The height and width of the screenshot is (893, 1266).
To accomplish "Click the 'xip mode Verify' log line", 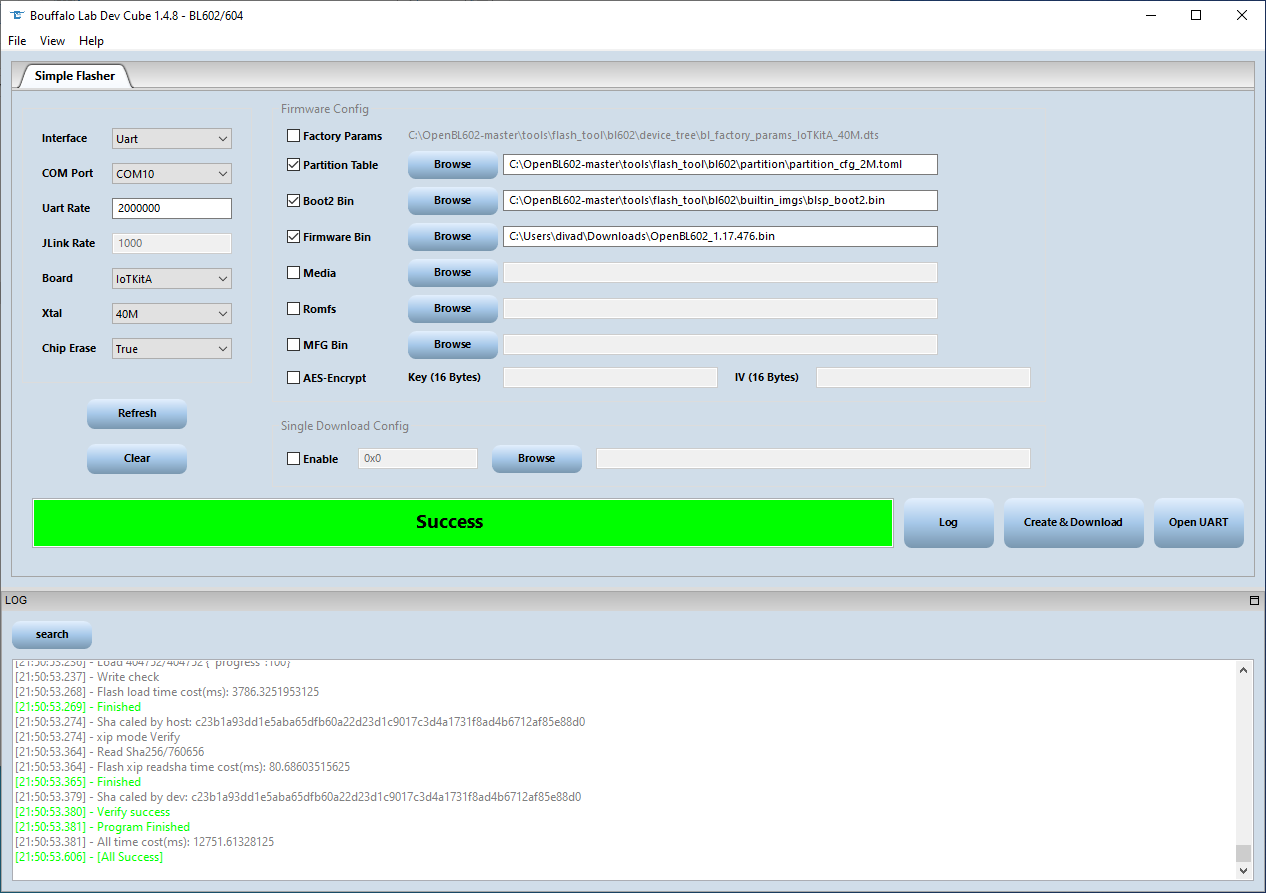I will (97, 737).
